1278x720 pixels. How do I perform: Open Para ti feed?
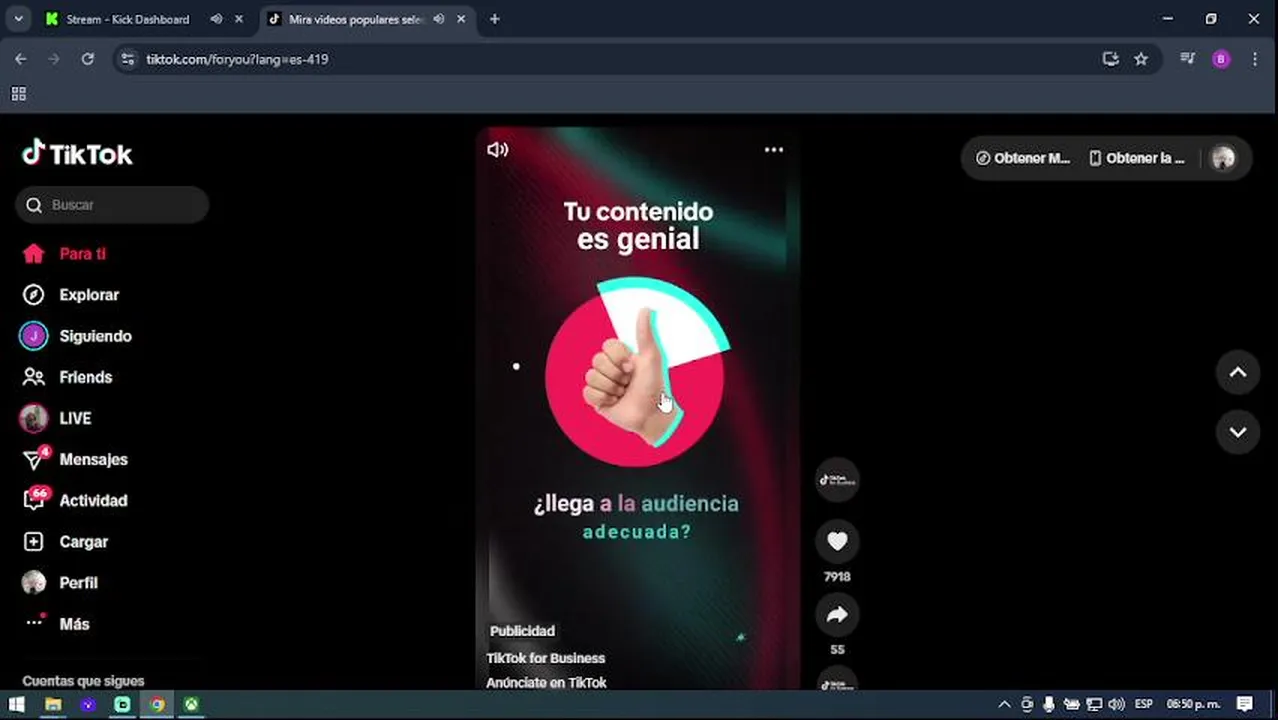point(64,254)
